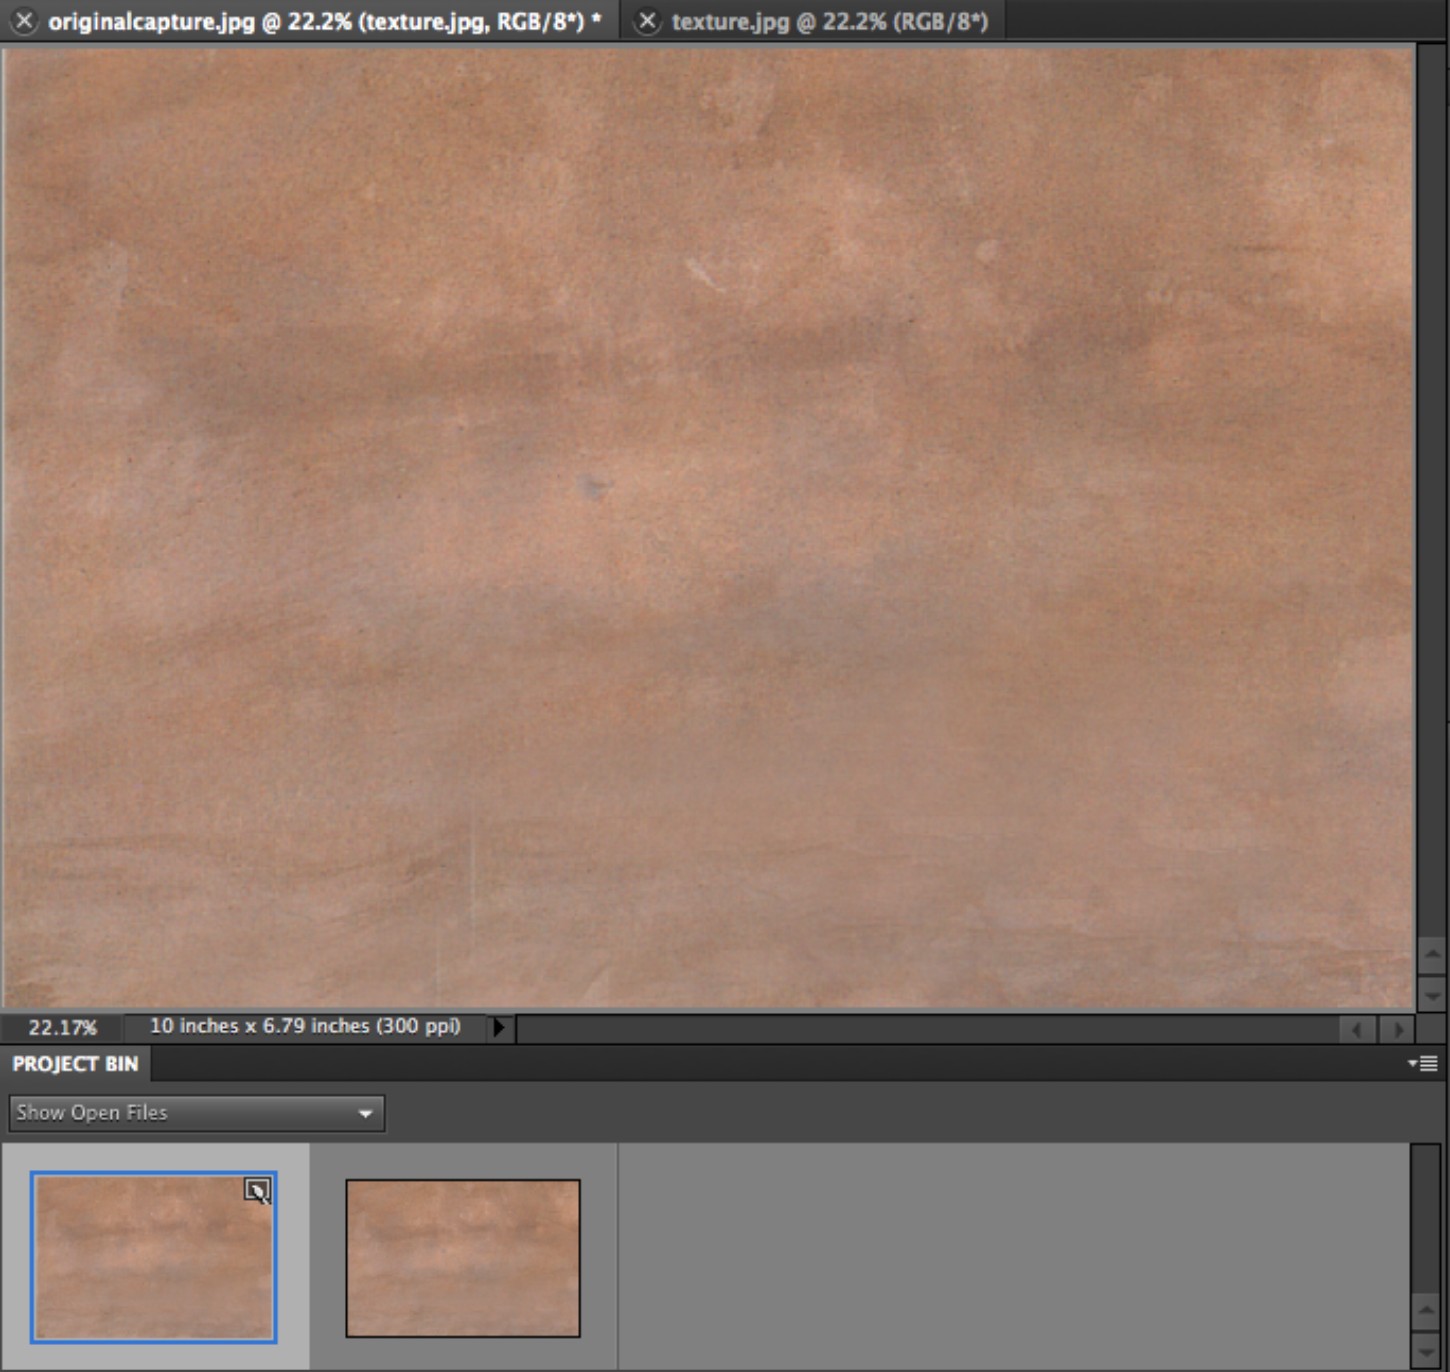Open the Project Bin panel options menu
This screenshot has height=1372, width=1450.
(1423, 1063)
